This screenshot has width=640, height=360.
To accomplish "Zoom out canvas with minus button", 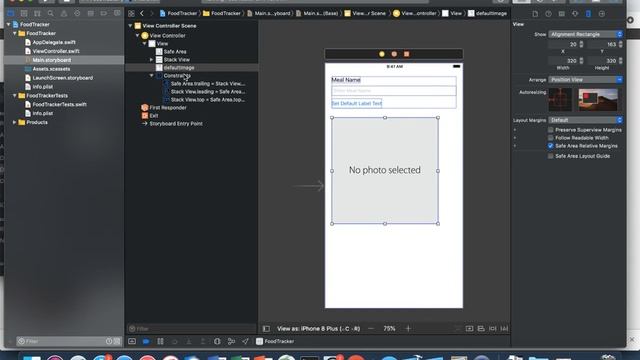I will [371, 329].
